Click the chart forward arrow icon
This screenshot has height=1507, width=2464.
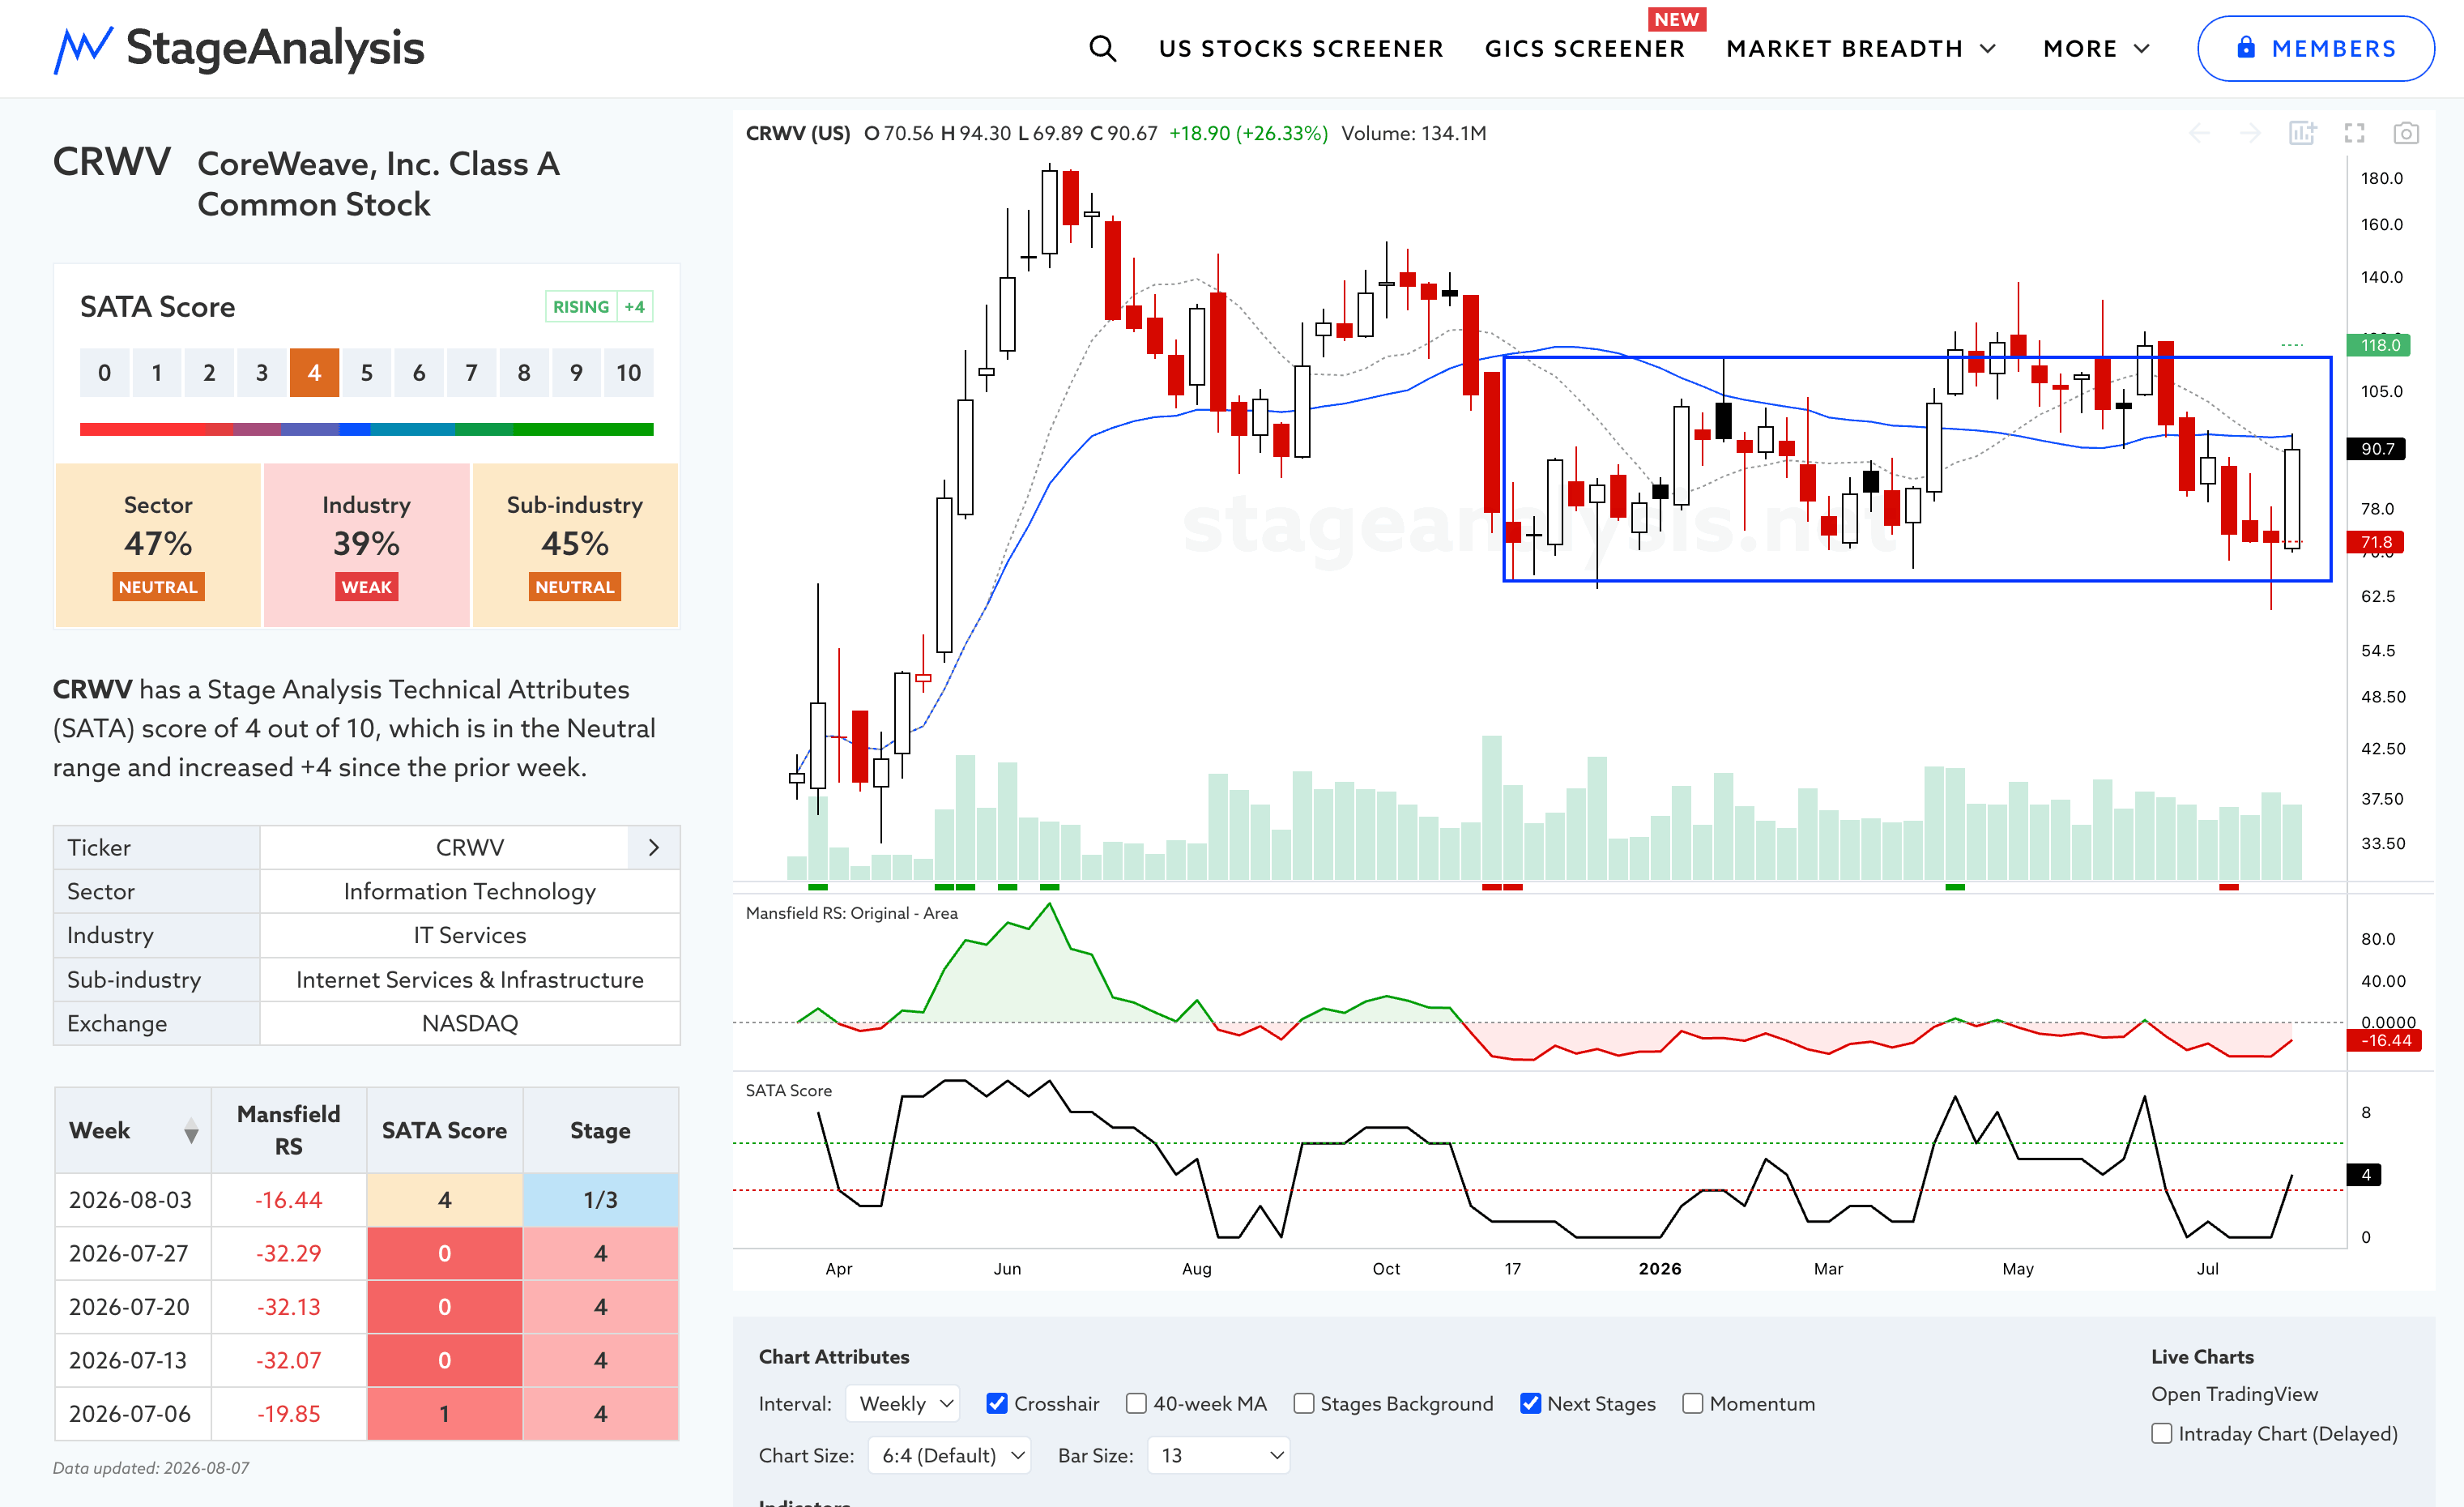tap(2250, 133)
